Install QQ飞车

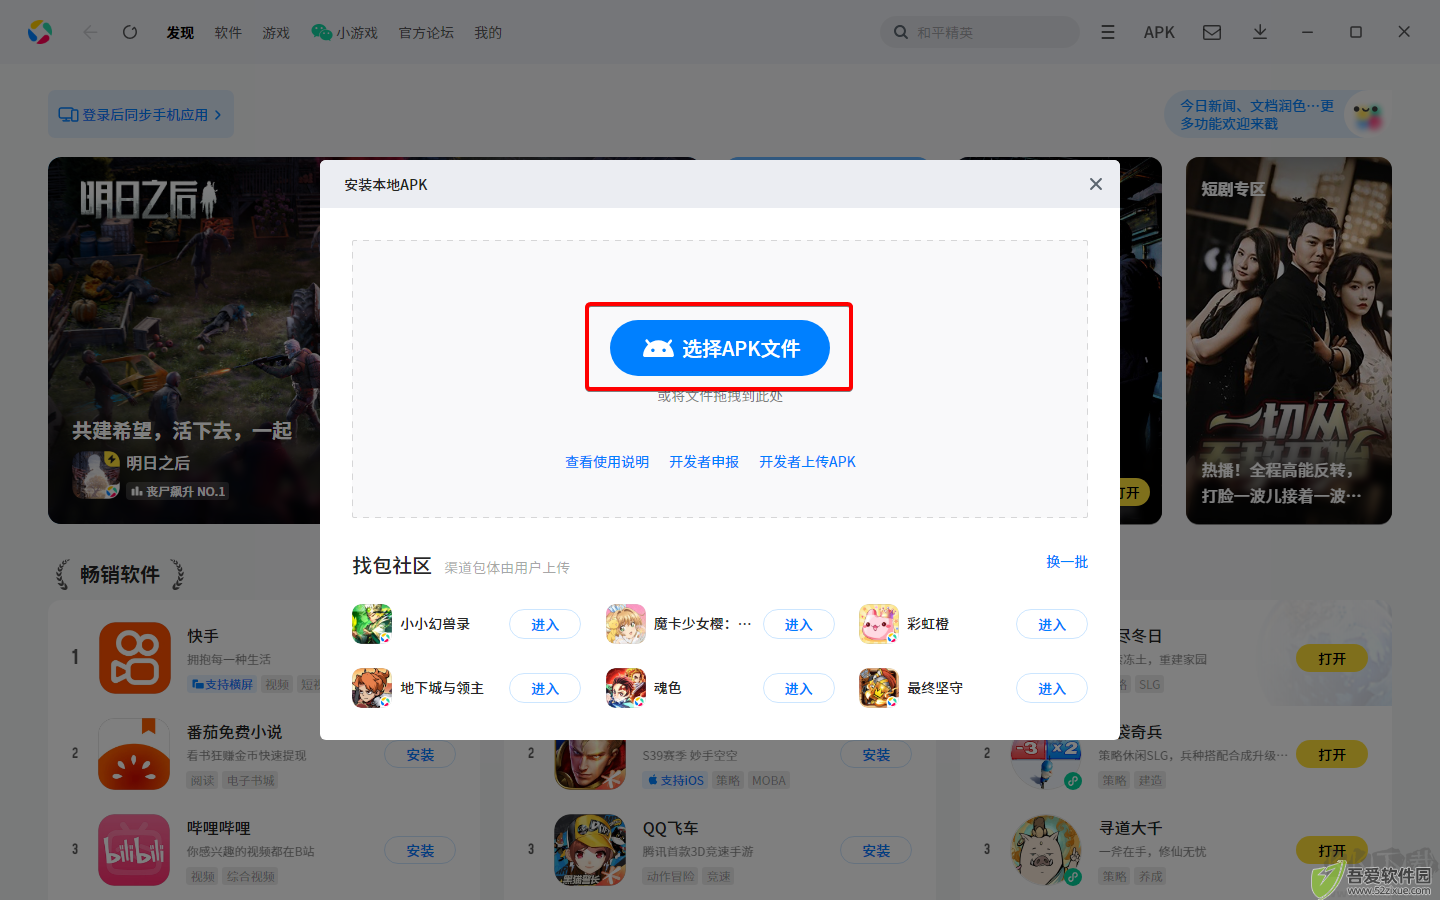point(876,851)
